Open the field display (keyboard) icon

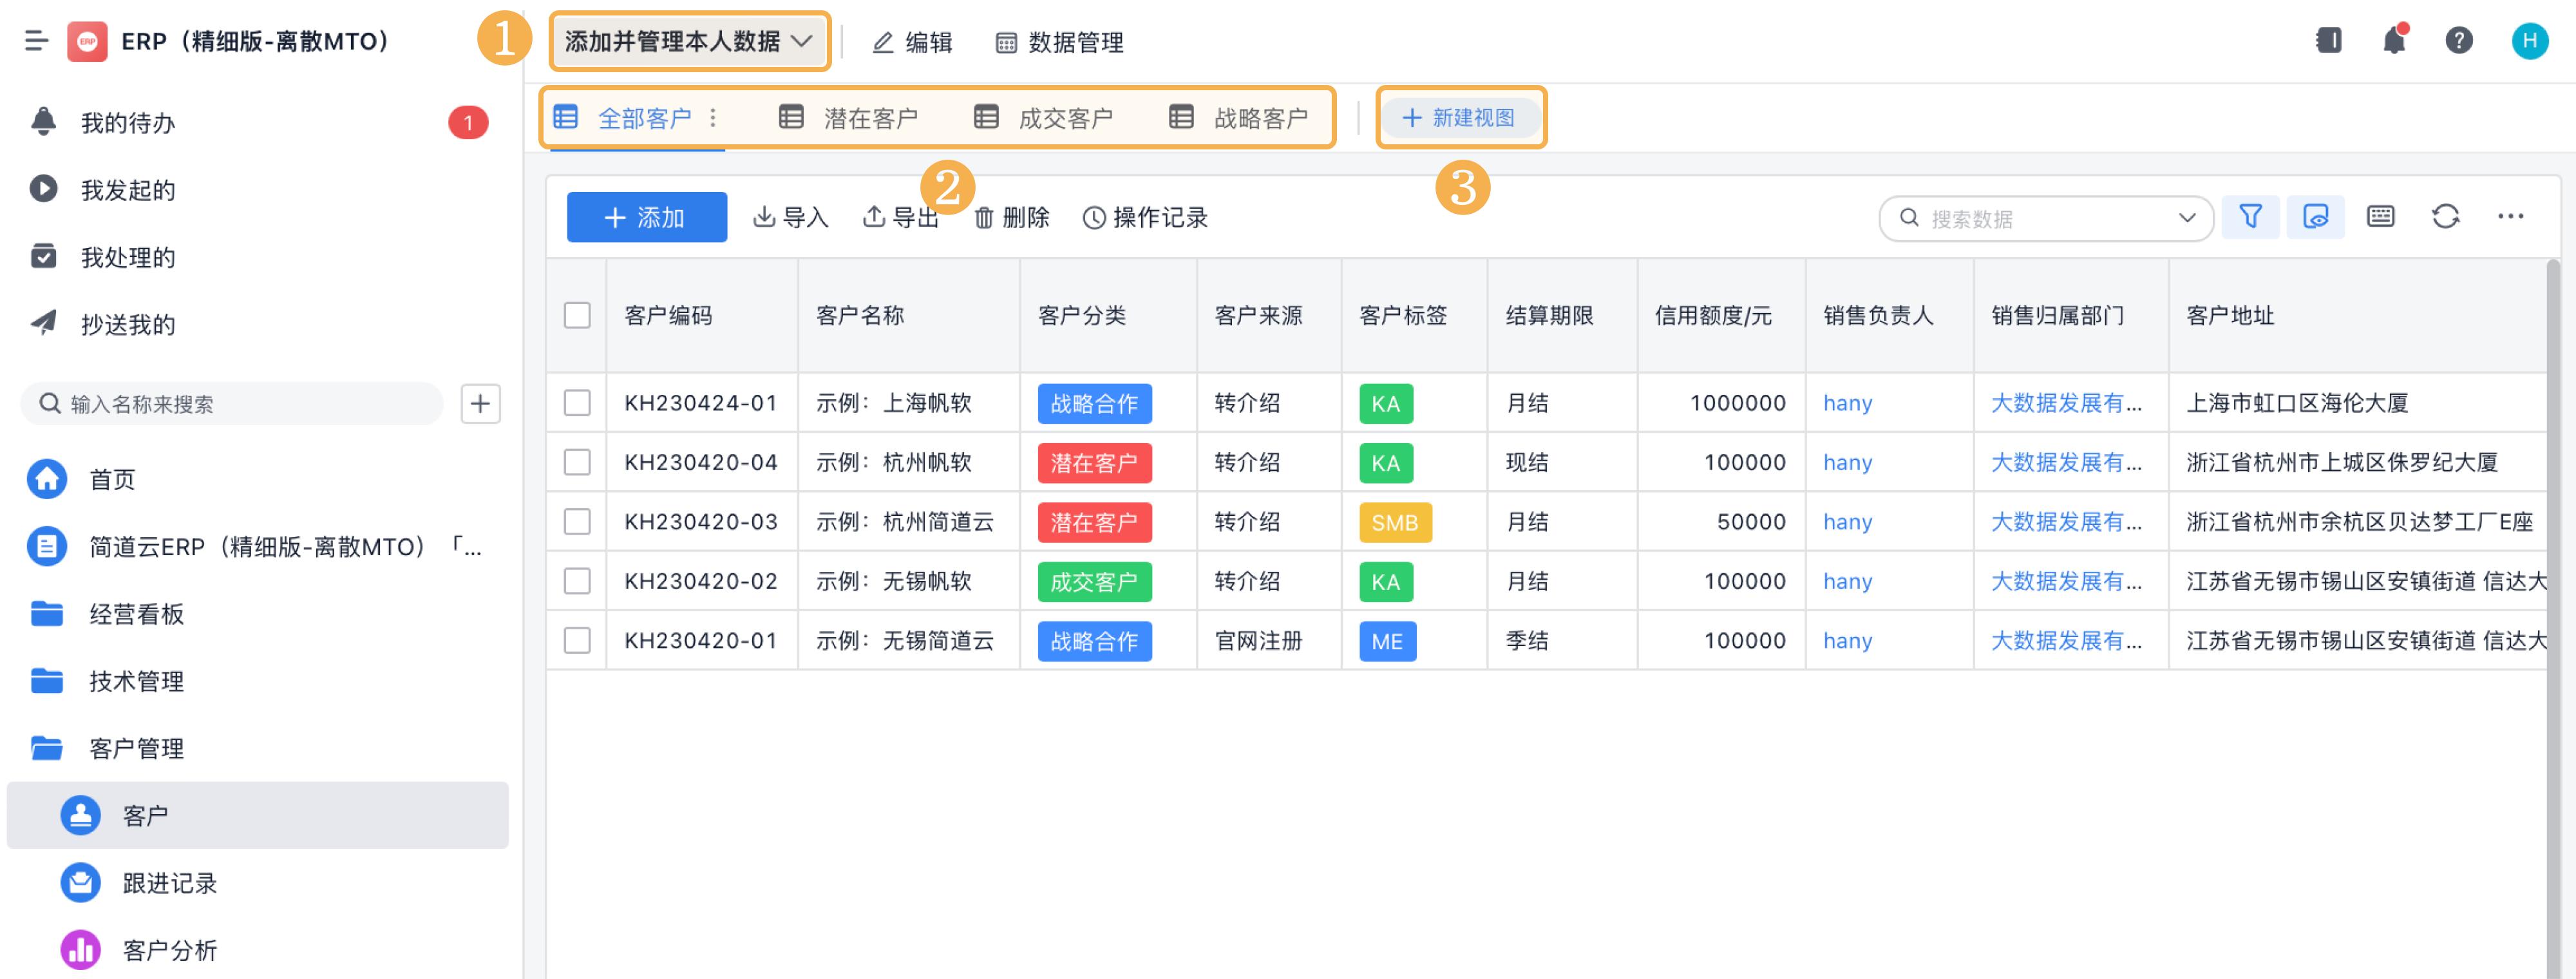point(2381,216)
